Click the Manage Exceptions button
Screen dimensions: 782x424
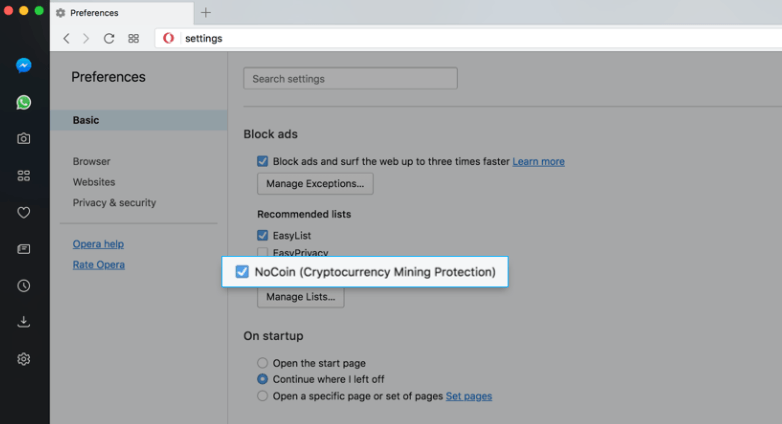pyautogui.click(x=315, y=184)
